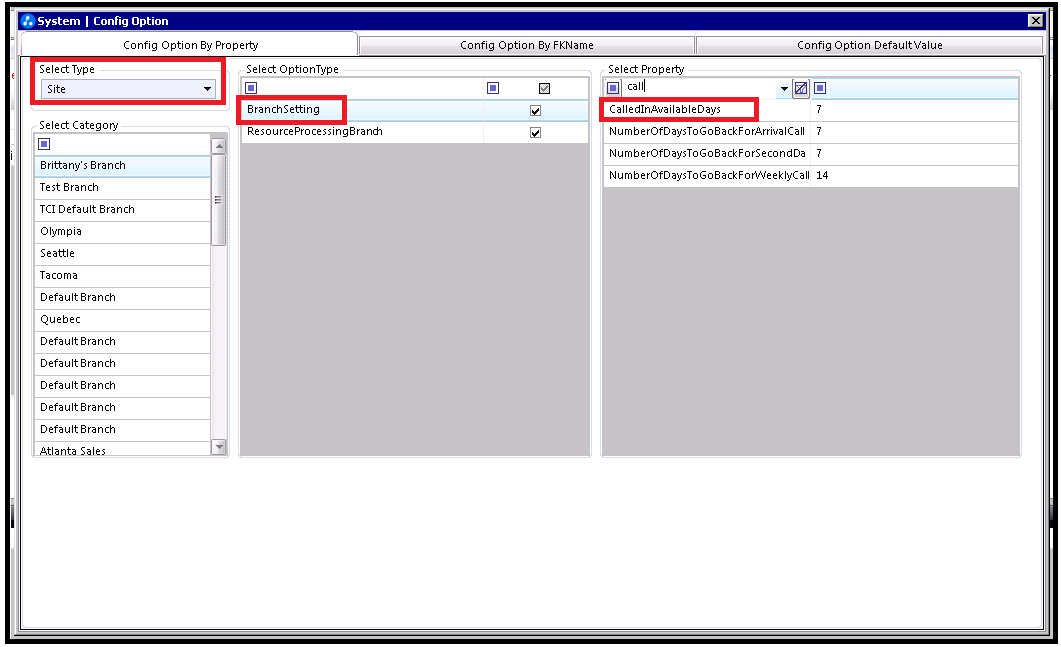This screenshot has width=1061, height=647.
Task: Open the Select Type dropdown showing Site
Action: [x=129, y=89]
